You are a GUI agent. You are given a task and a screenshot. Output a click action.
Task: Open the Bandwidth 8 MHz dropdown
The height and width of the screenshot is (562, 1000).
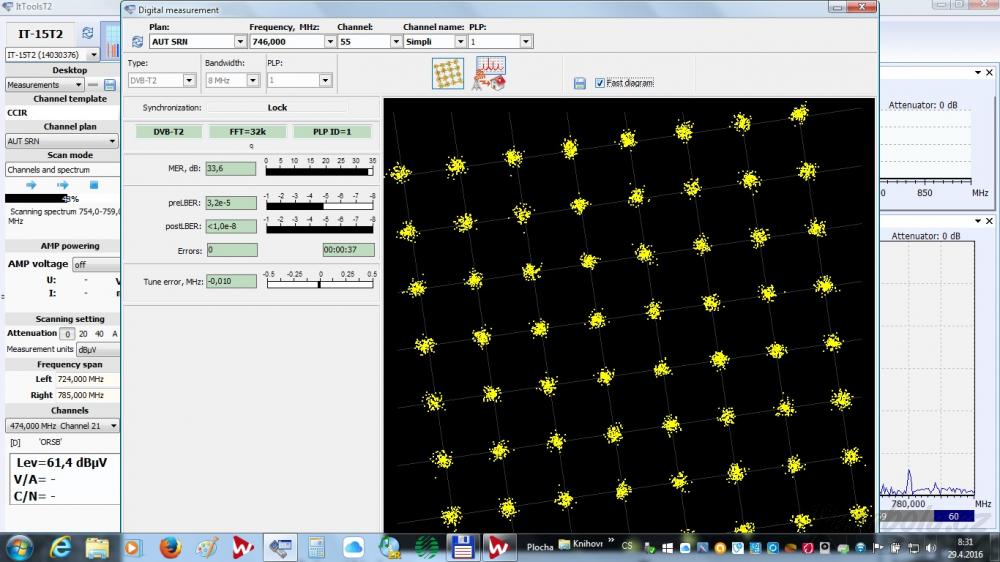pos(253,80)
